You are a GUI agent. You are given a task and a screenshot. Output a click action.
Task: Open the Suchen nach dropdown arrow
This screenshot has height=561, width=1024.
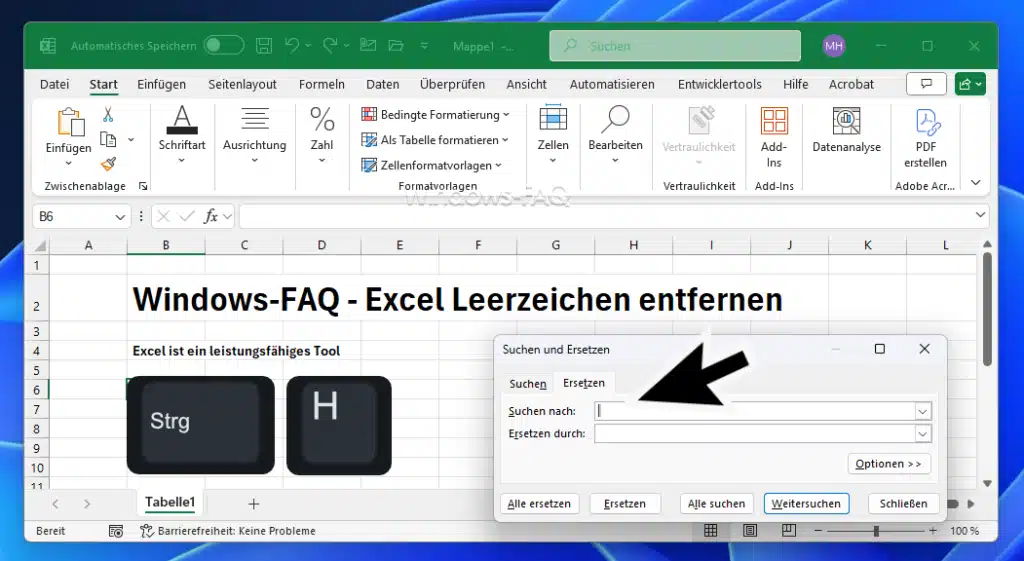pyautogui.click(x=922, y=411)
